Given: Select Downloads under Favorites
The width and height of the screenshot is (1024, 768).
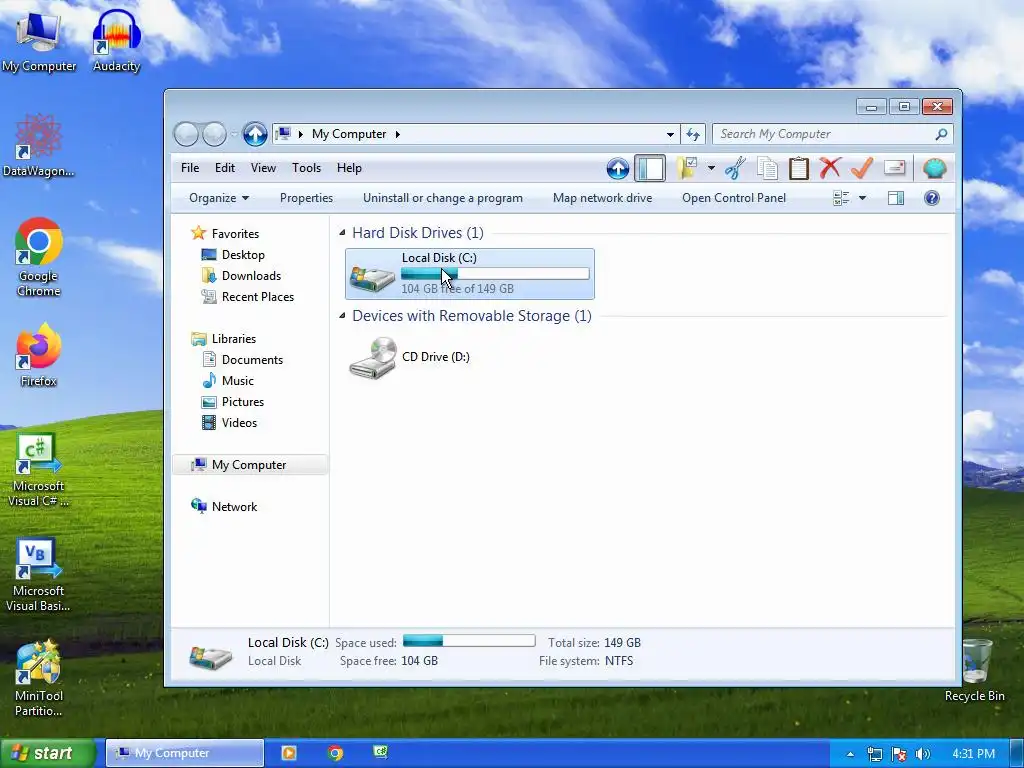Looking at the screenshot, I should tap(251, 276).
